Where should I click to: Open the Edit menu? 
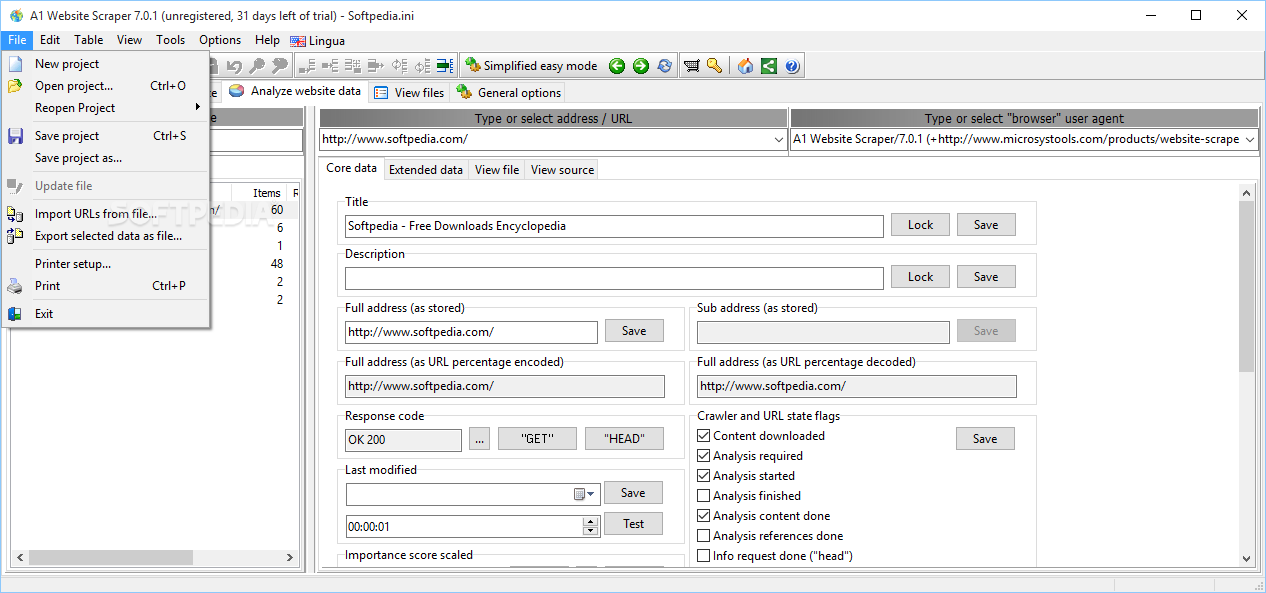point(50,40)
